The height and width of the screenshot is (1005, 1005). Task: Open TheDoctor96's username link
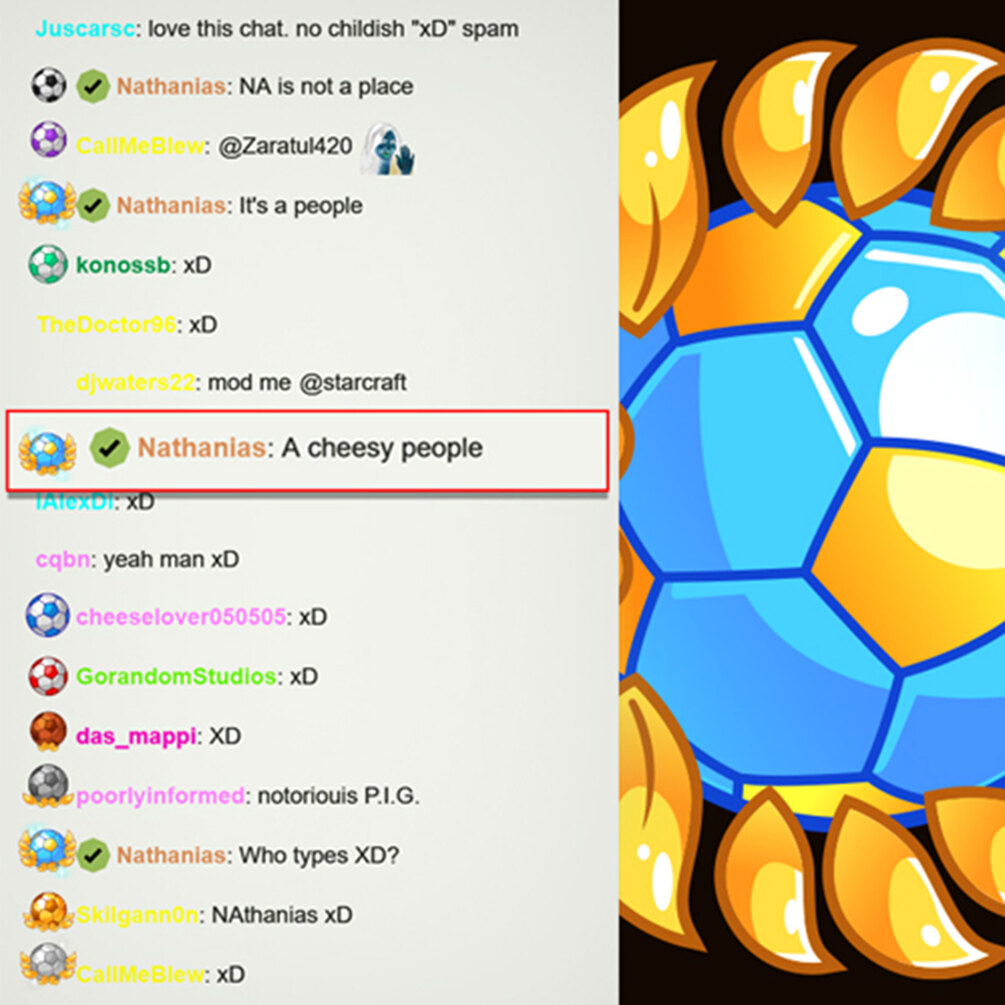pyautogui.click(x=106, y=324)
